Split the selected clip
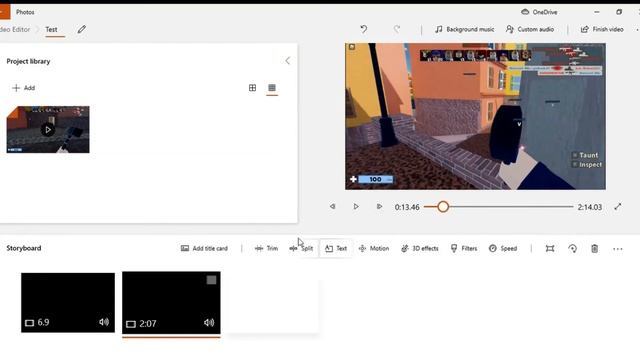640x360 pixels. tap(301, 248)
